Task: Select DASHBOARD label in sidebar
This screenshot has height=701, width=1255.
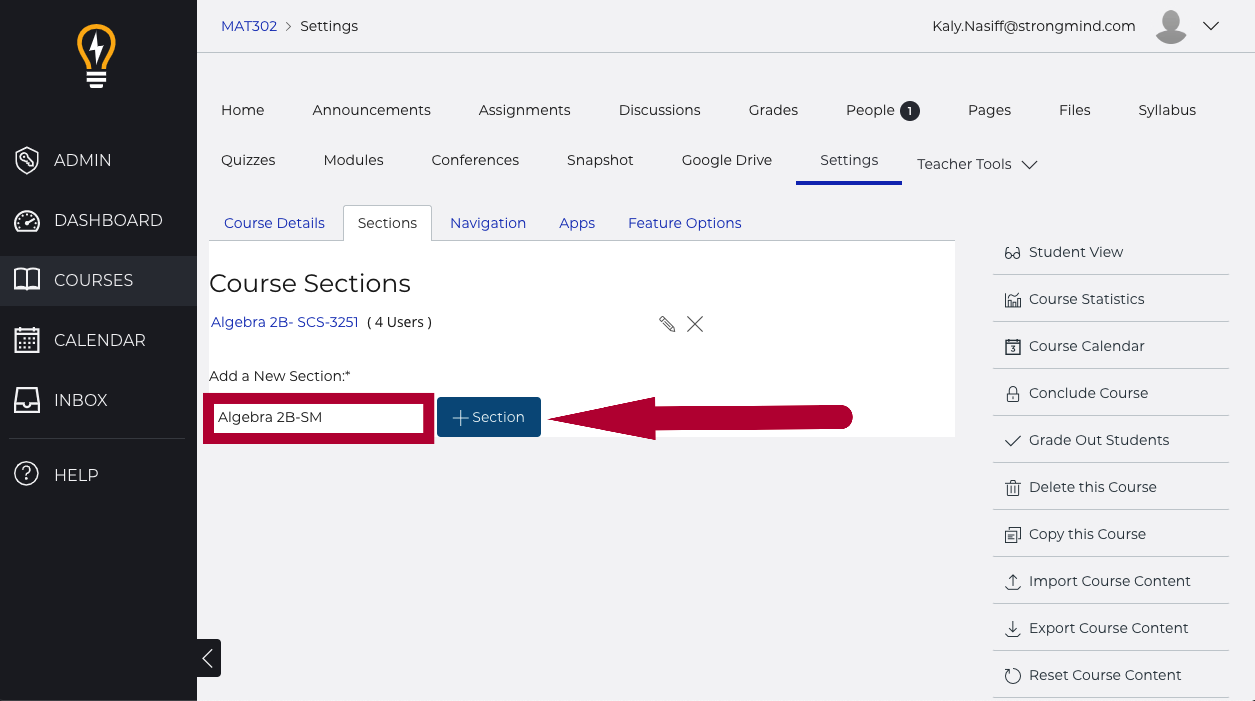Action: click(x=108, y=220)
